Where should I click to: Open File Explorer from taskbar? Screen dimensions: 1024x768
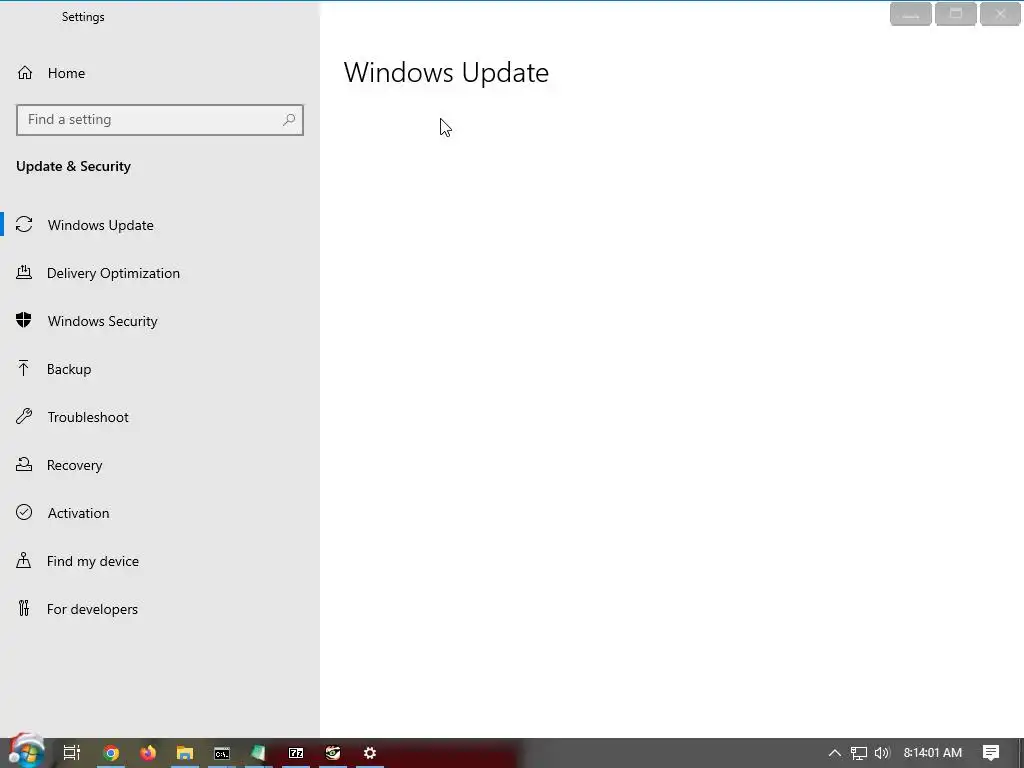pos(185,753)
